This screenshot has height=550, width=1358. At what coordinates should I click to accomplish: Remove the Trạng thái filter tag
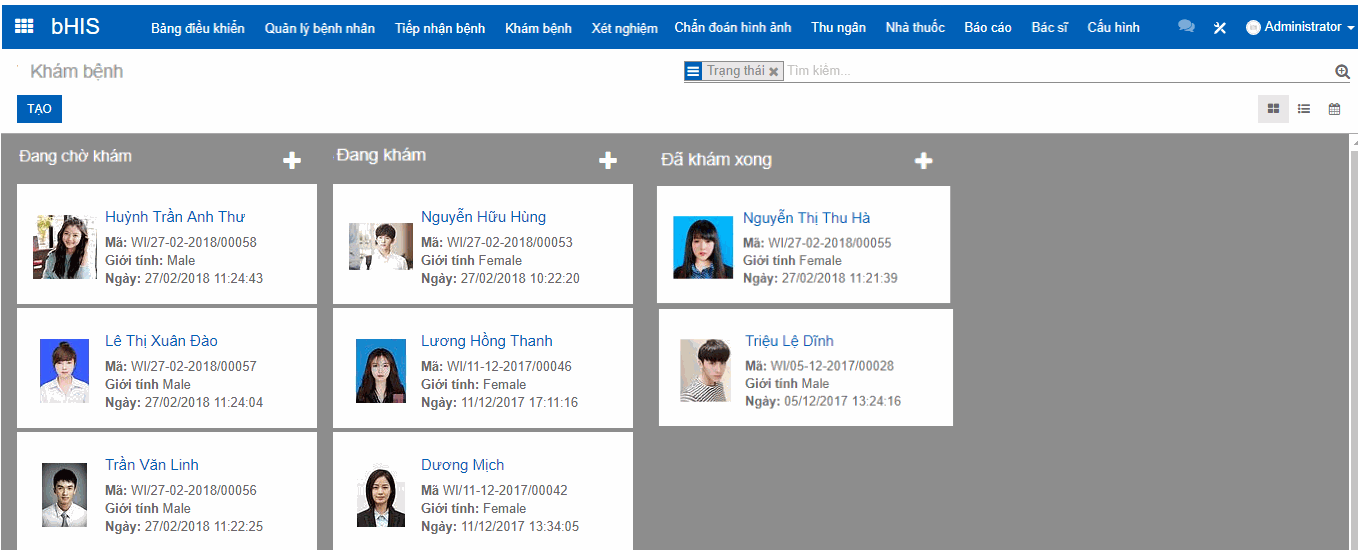pyautogui.click(x=774, y=72)
